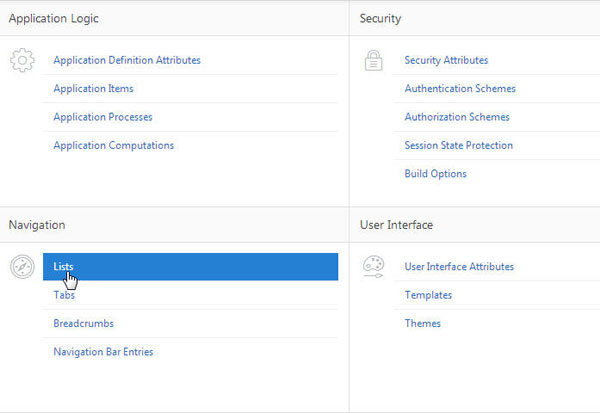Image resolution: width=600 pixels, height=413 pixels.
Task: Go to Authentication Schemes
Action: 460,89
